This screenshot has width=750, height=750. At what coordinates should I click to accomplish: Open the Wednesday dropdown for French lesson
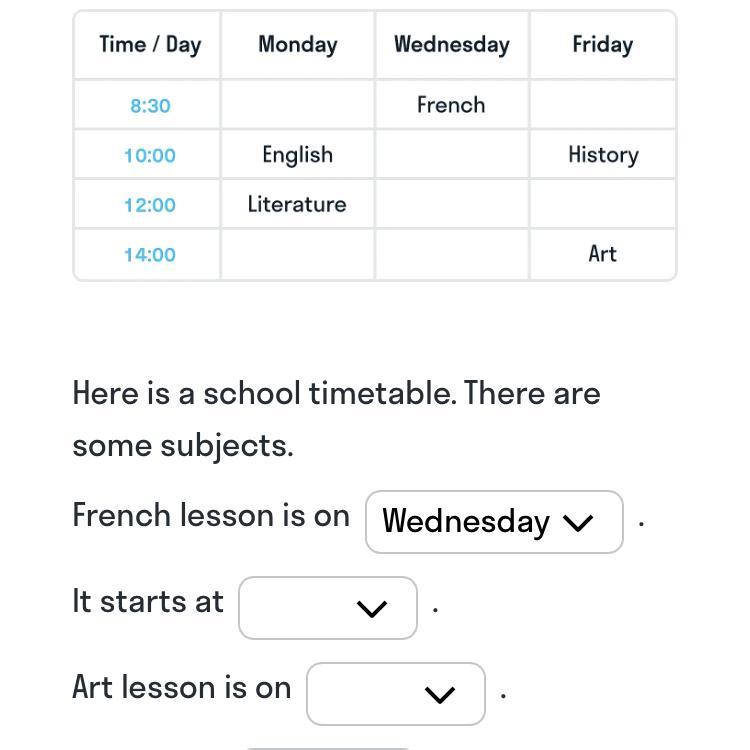click(x=494, y=522)
